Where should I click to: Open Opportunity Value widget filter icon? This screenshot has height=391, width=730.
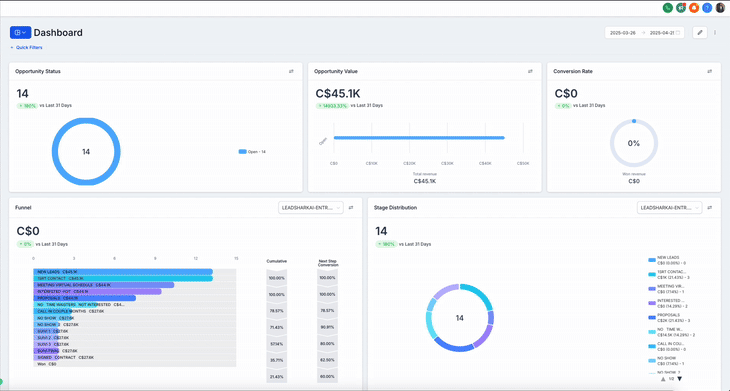click(x=530, y=72)
